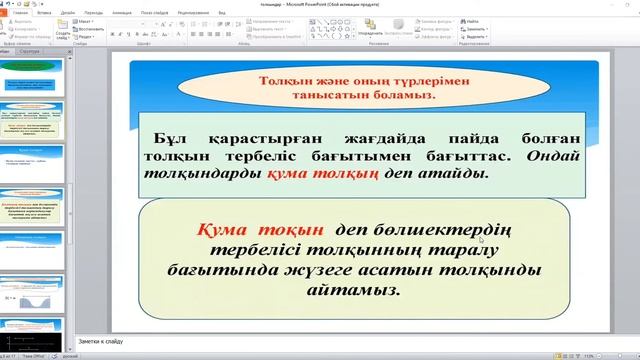Click the Reset (Восстановить) button
The image size is (640, 360).
pyautogui.click(x=88, y=29)
